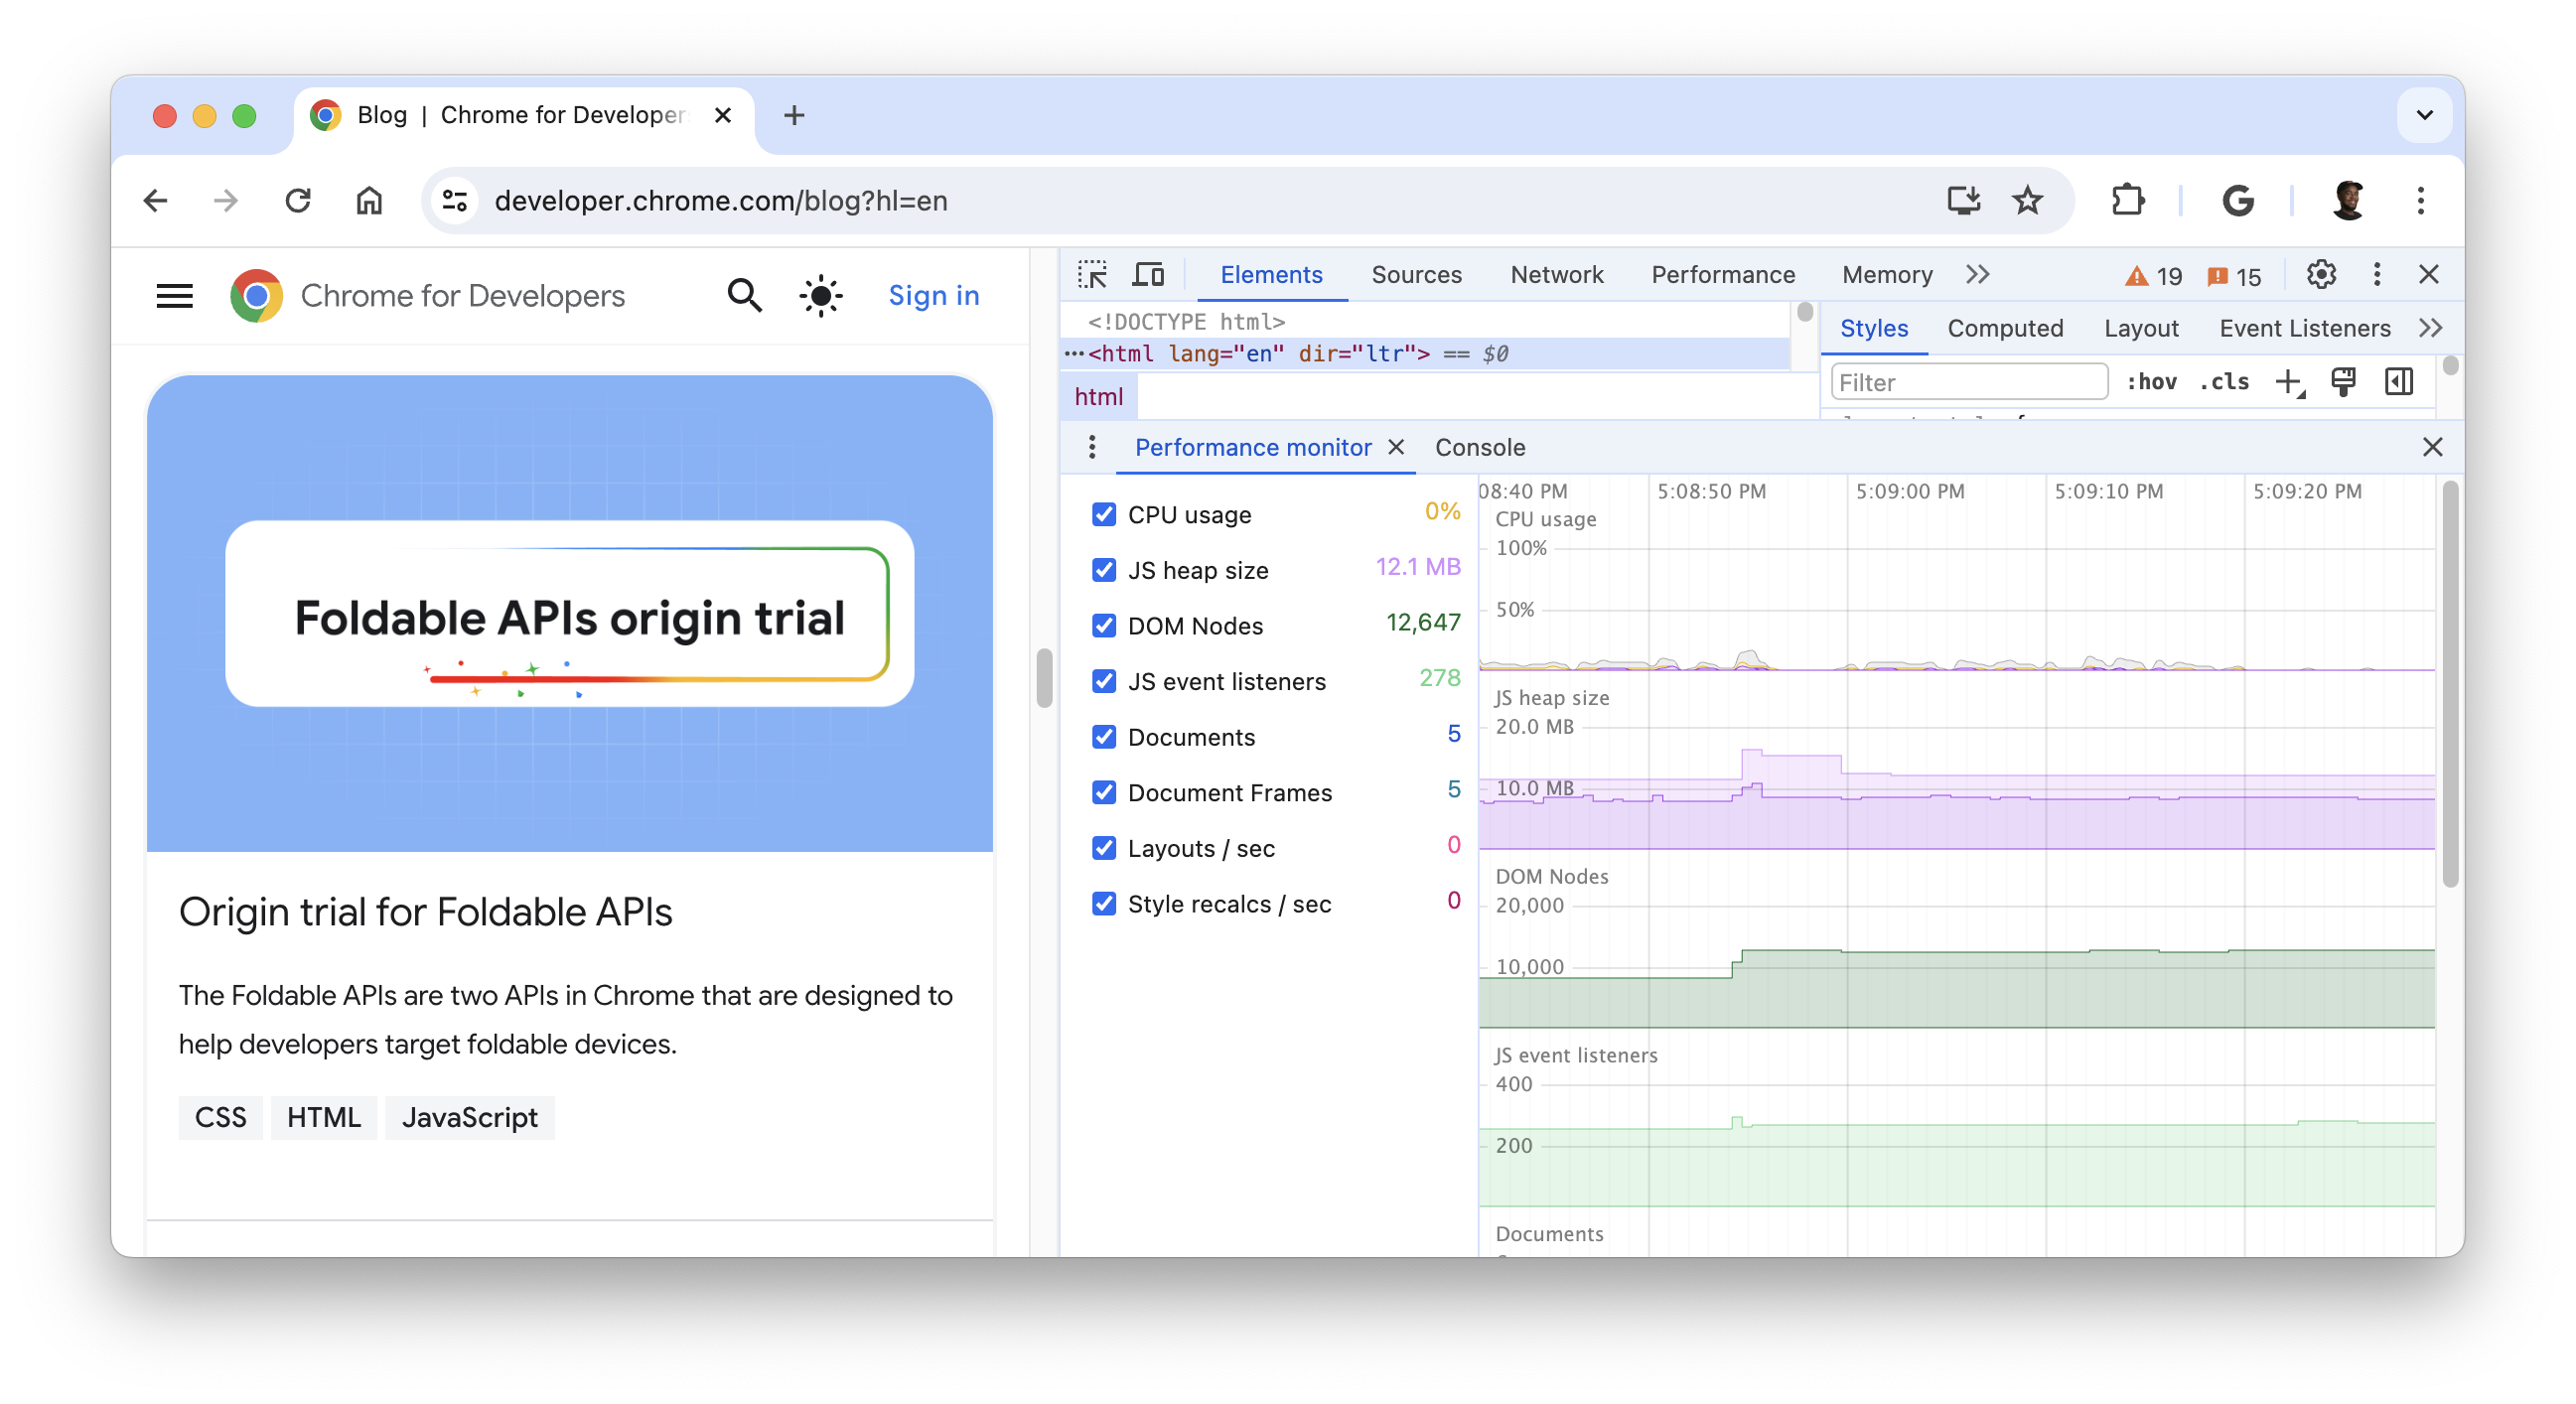Viewport: 2576px width, 1404px height.
Task: Switch to the Network tab
Action: (x=1556, y=273)
